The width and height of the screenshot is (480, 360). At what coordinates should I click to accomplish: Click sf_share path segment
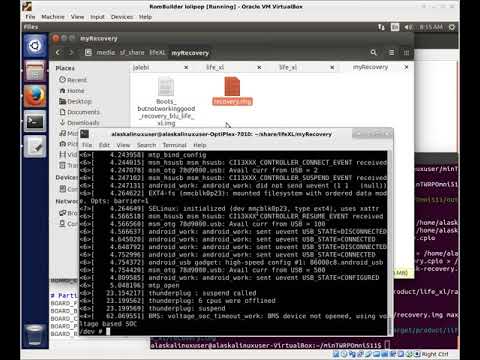132,53
